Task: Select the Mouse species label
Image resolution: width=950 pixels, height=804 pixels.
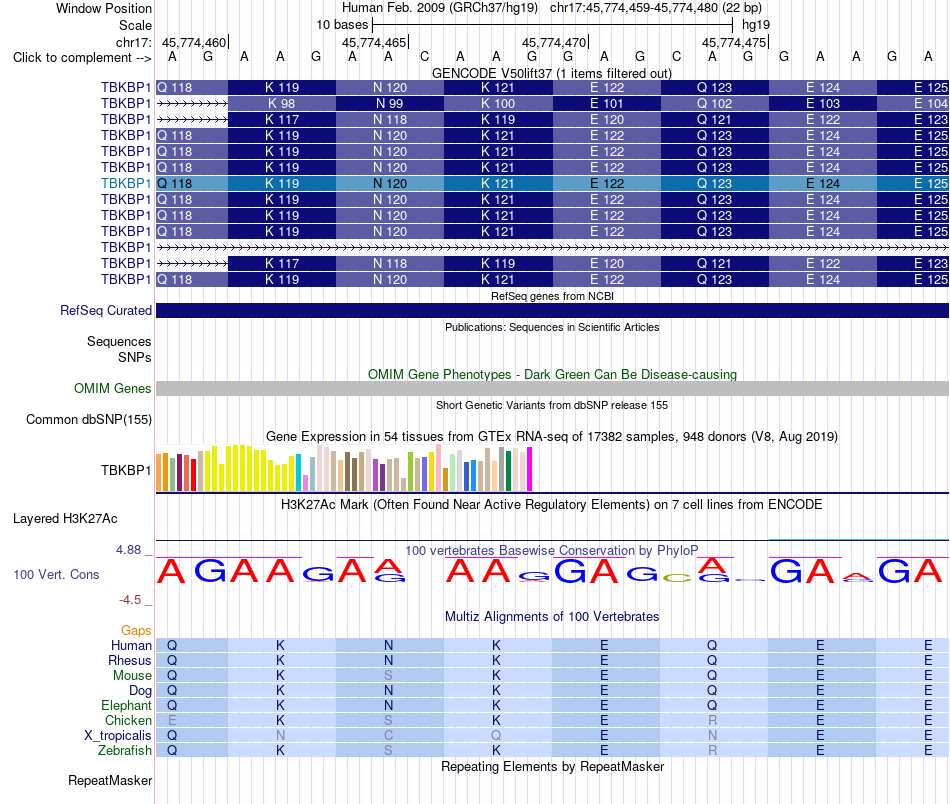Action: click(x=132, y=675)
